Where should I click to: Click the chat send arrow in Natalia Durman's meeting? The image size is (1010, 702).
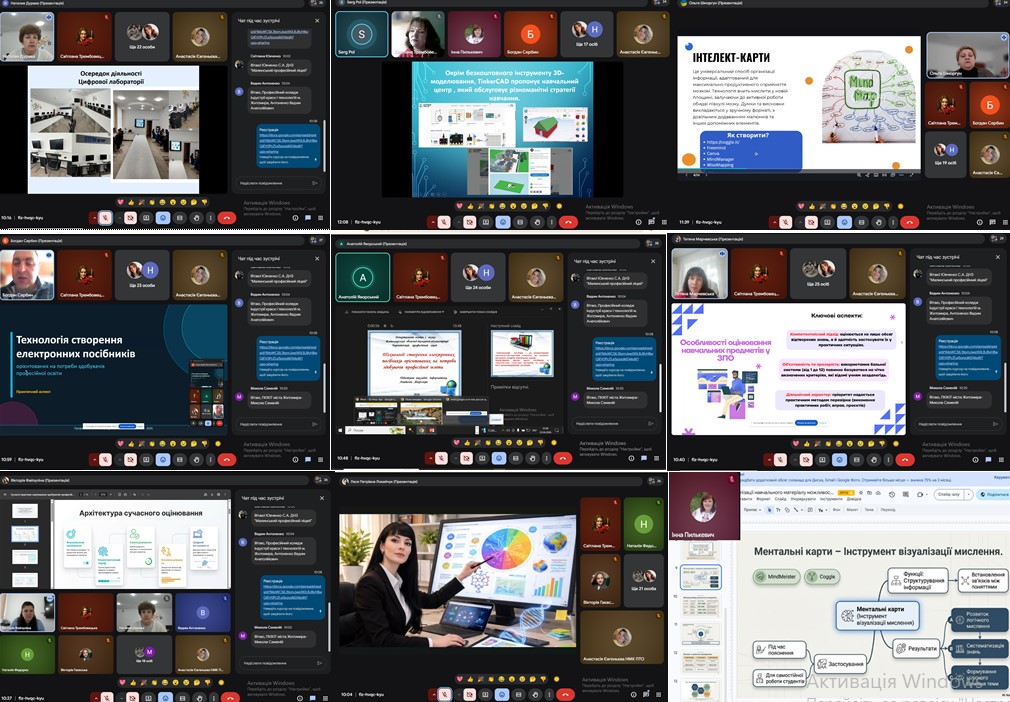click(315, 183)
